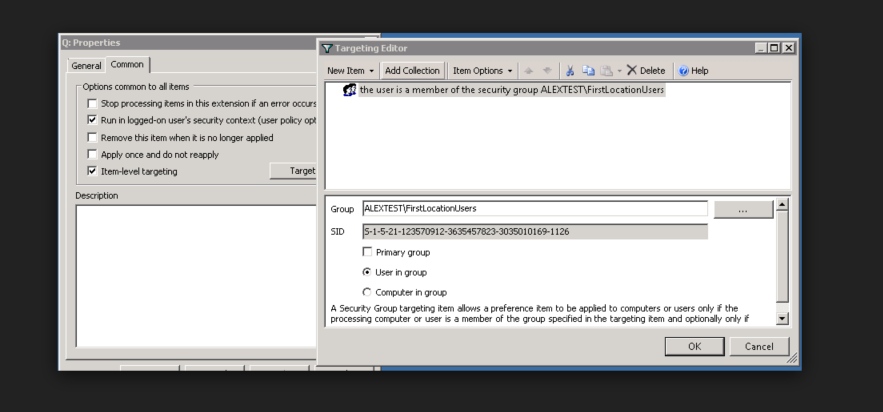Screen dimensions: 883x412
Task: Click inside the Group name field
Action: point(534,209)
